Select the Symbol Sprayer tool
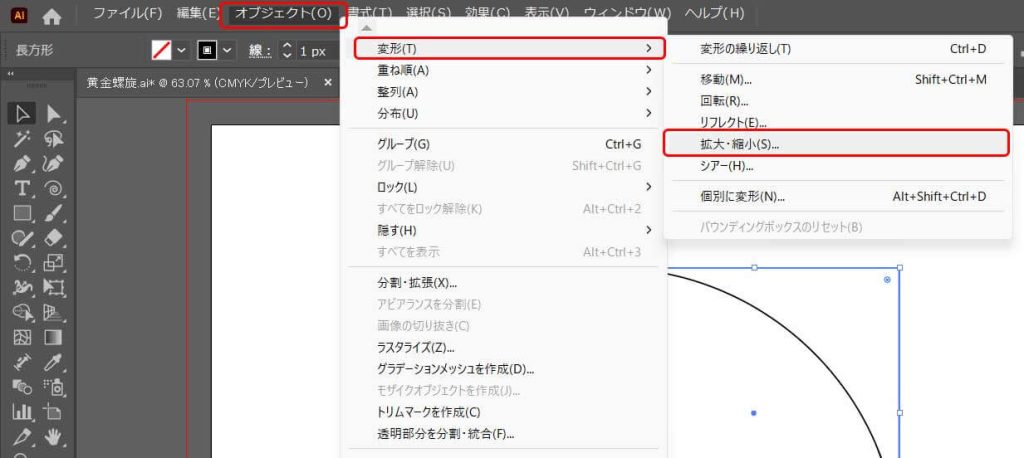The image size is (1024, 458). 54,387
